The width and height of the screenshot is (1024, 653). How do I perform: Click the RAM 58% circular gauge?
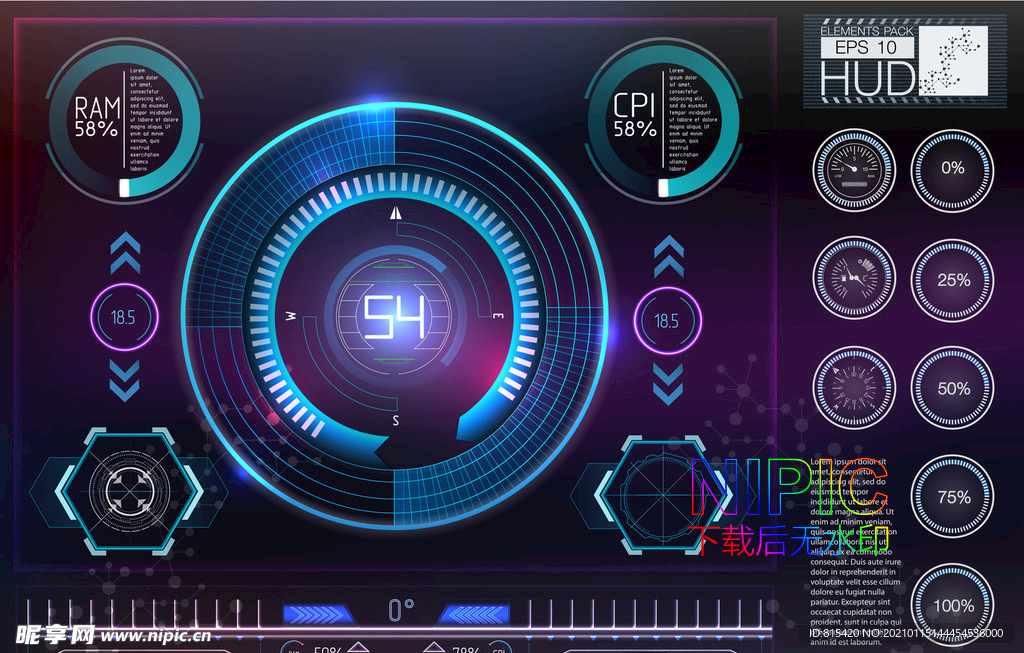click(124, 121)
